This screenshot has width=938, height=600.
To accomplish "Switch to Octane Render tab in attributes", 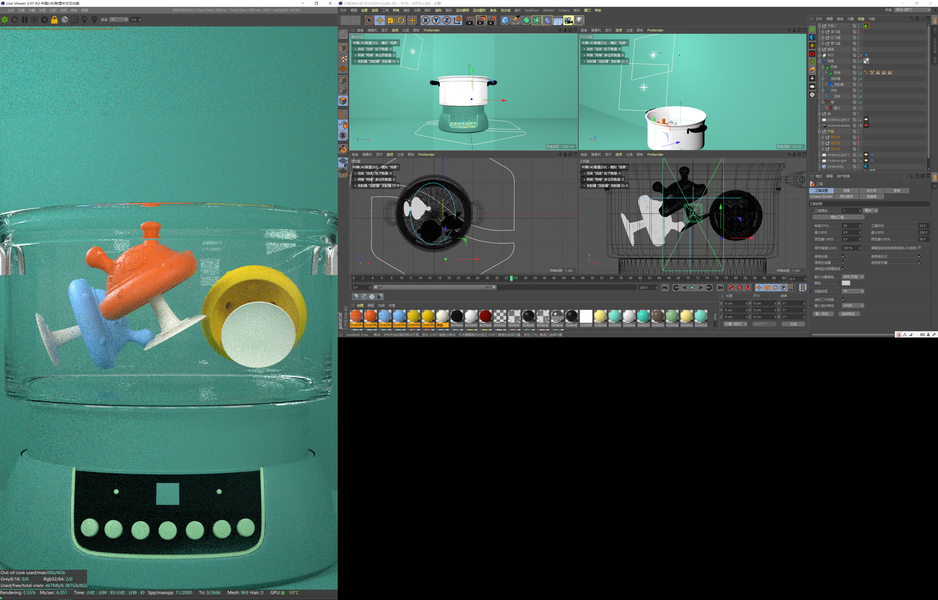I will [x=821, y=196].
